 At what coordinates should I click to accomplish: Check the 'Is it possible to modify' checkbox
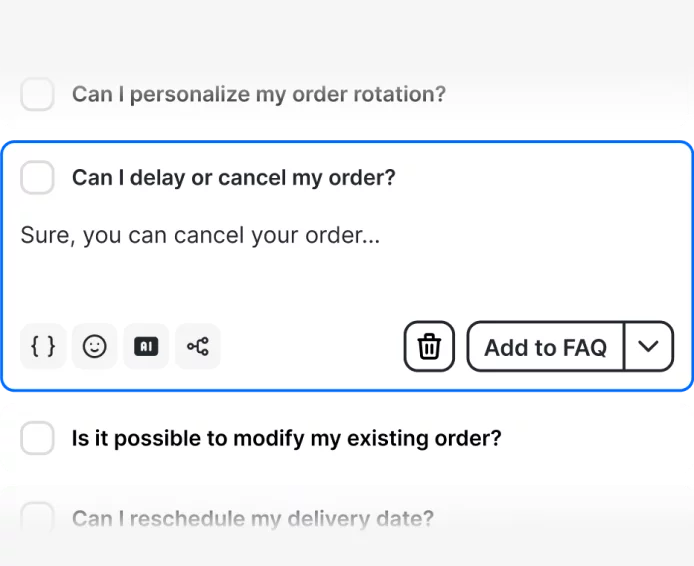[x=38, y=438]
